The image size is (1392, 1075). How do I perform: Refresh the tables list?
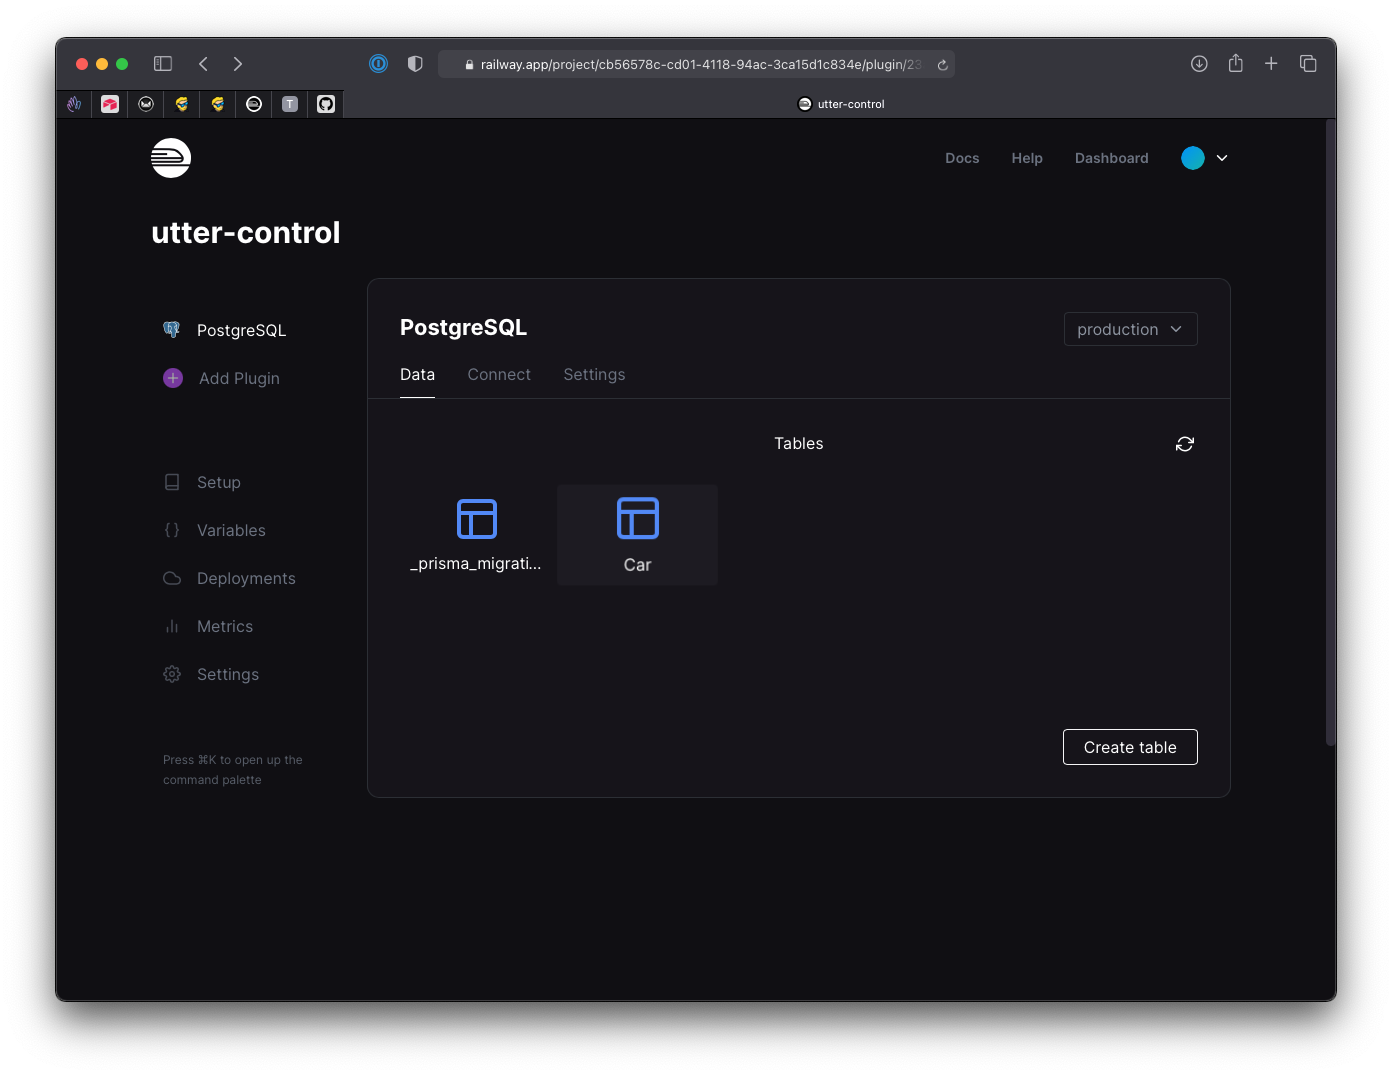[x=1184, y=444]
